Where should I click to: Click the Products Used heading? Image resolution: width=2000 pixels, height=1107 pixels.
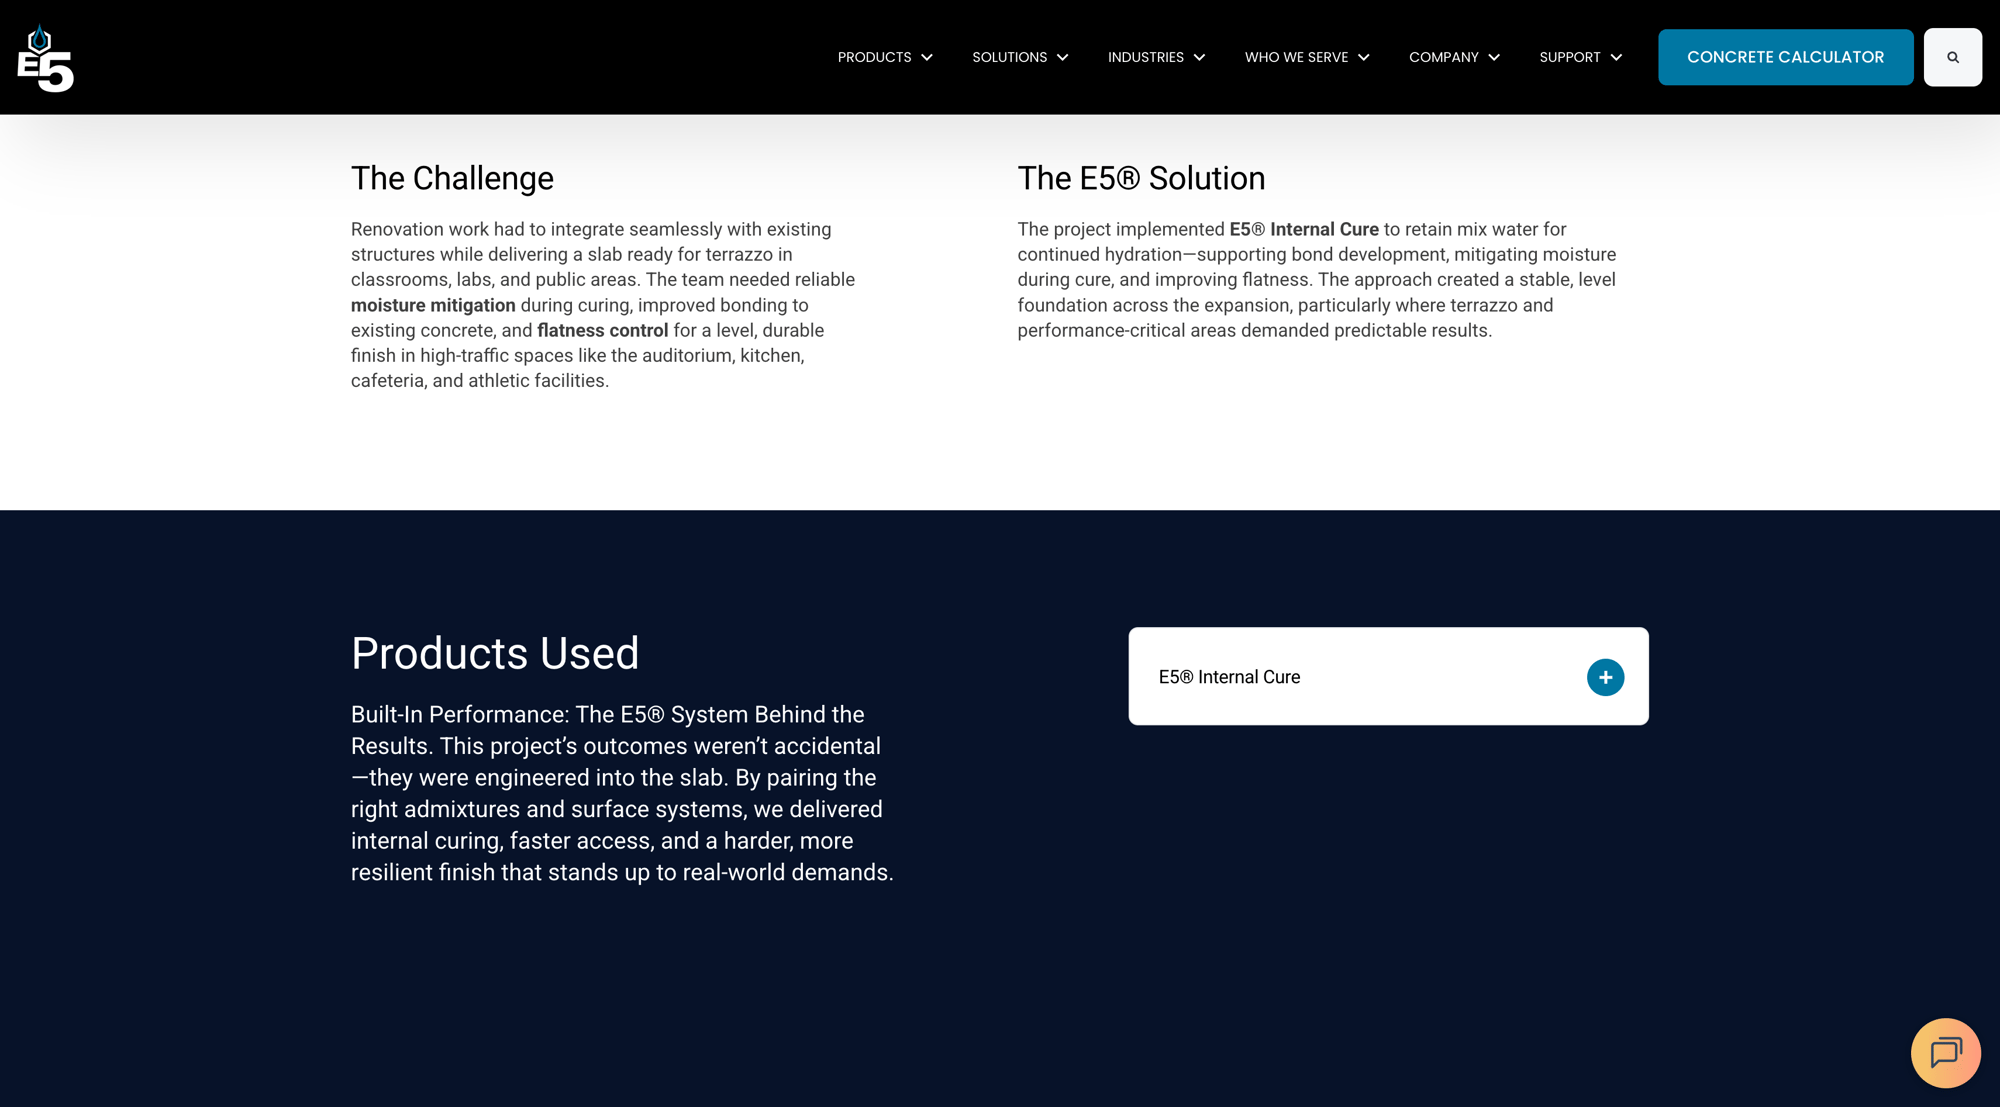[494, 653]
